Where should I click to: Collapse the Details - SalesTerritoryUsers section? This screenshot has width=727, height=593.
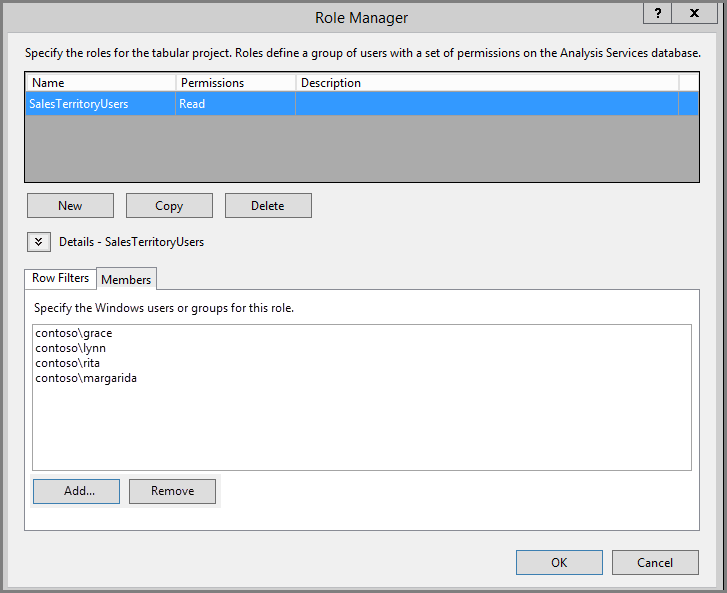(39, 242)
